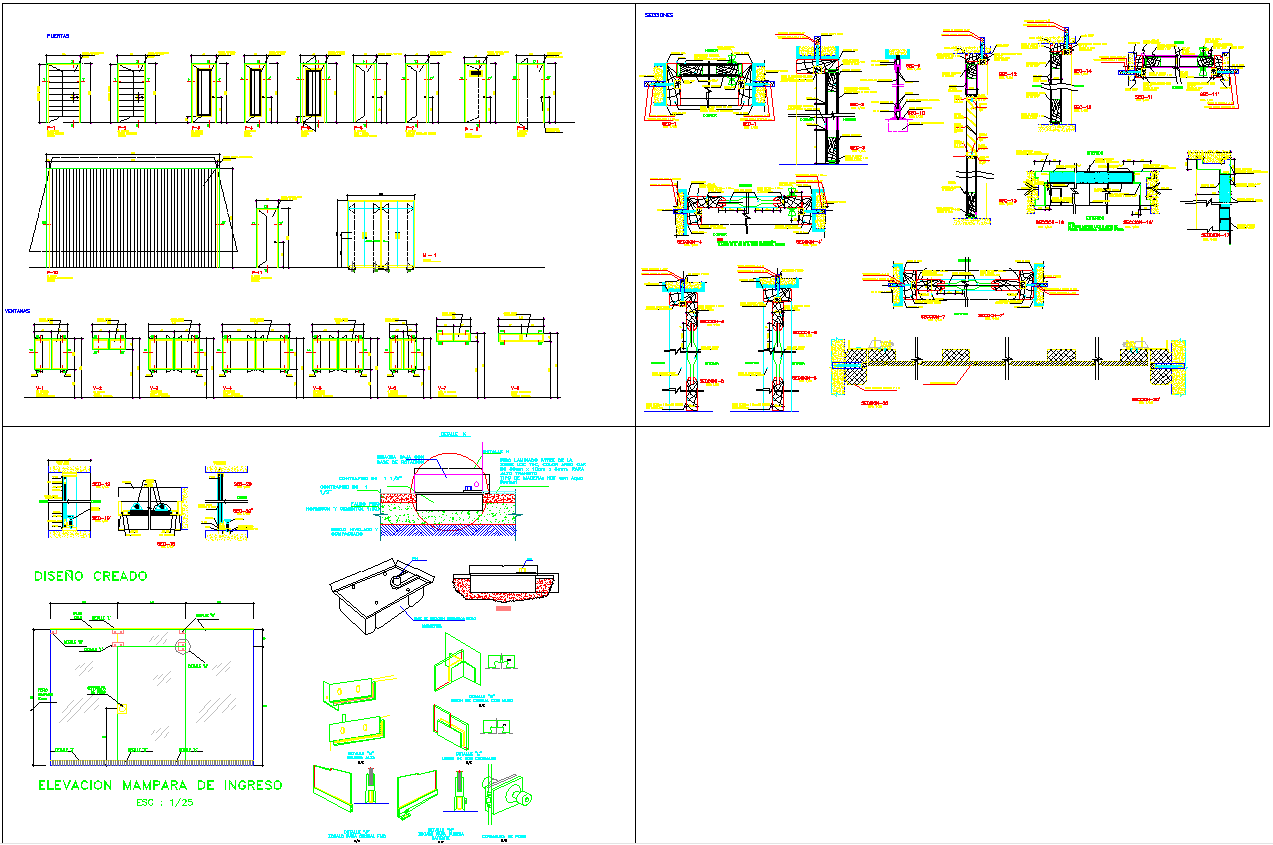1273x845 pixels.
Task: Select the ELEVACION MAMPARA DE INGRESO title
Action: 159,786
